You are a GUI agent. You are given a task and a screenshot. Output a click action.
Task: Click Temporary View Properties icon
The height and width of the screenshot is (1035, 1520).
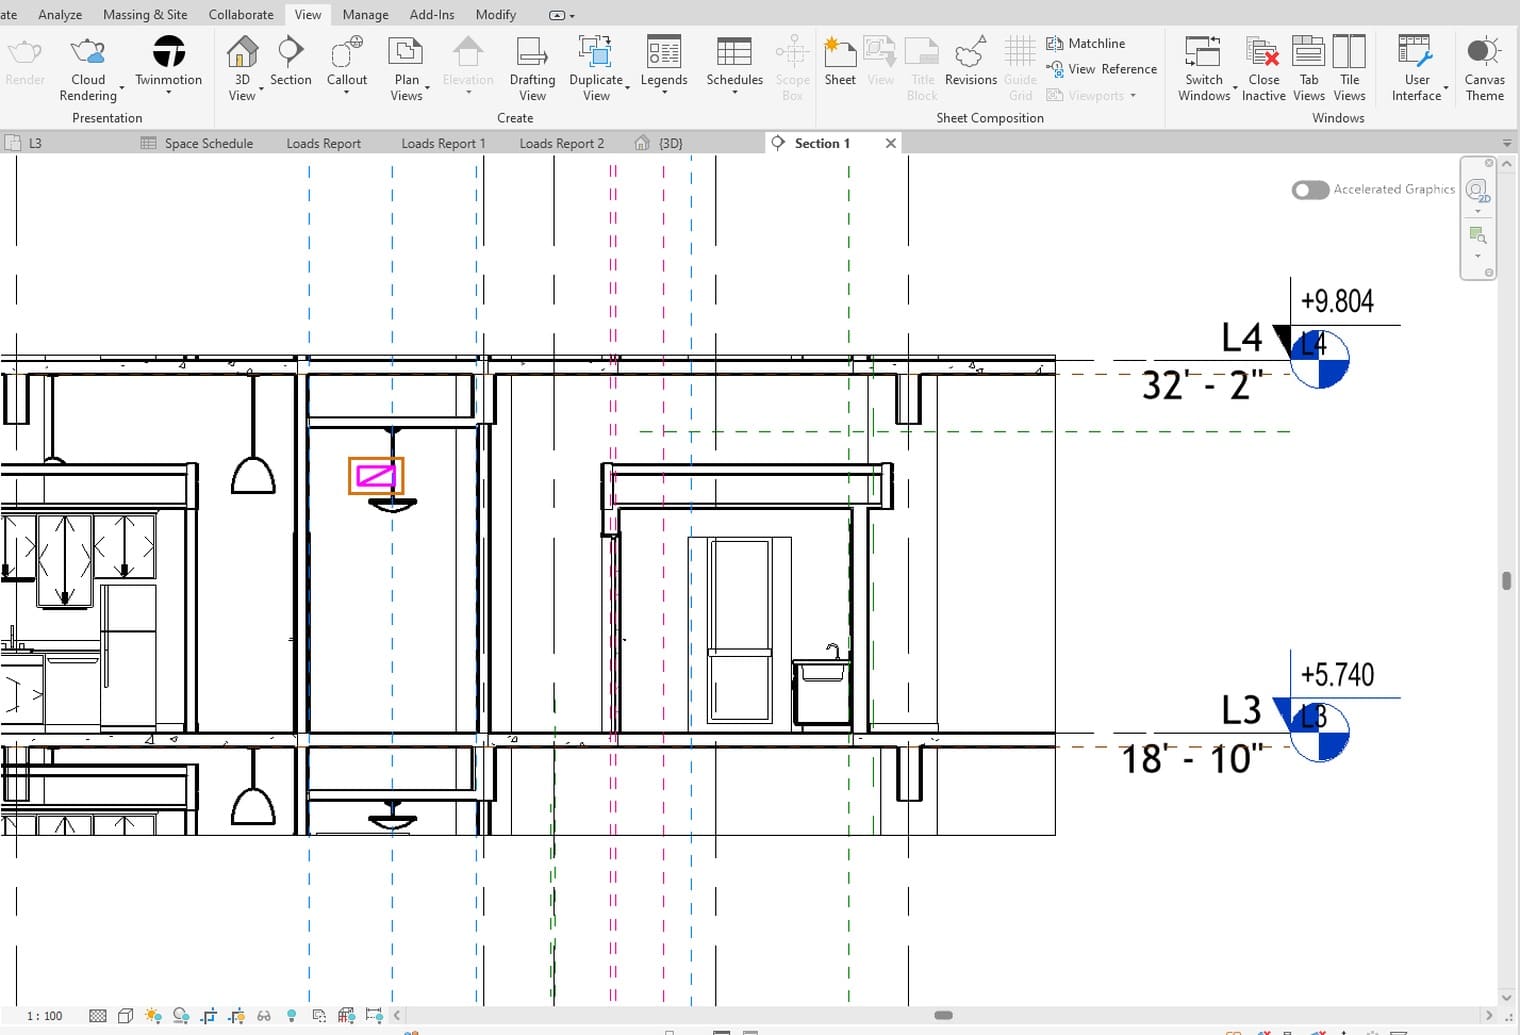coord(319,1016)
